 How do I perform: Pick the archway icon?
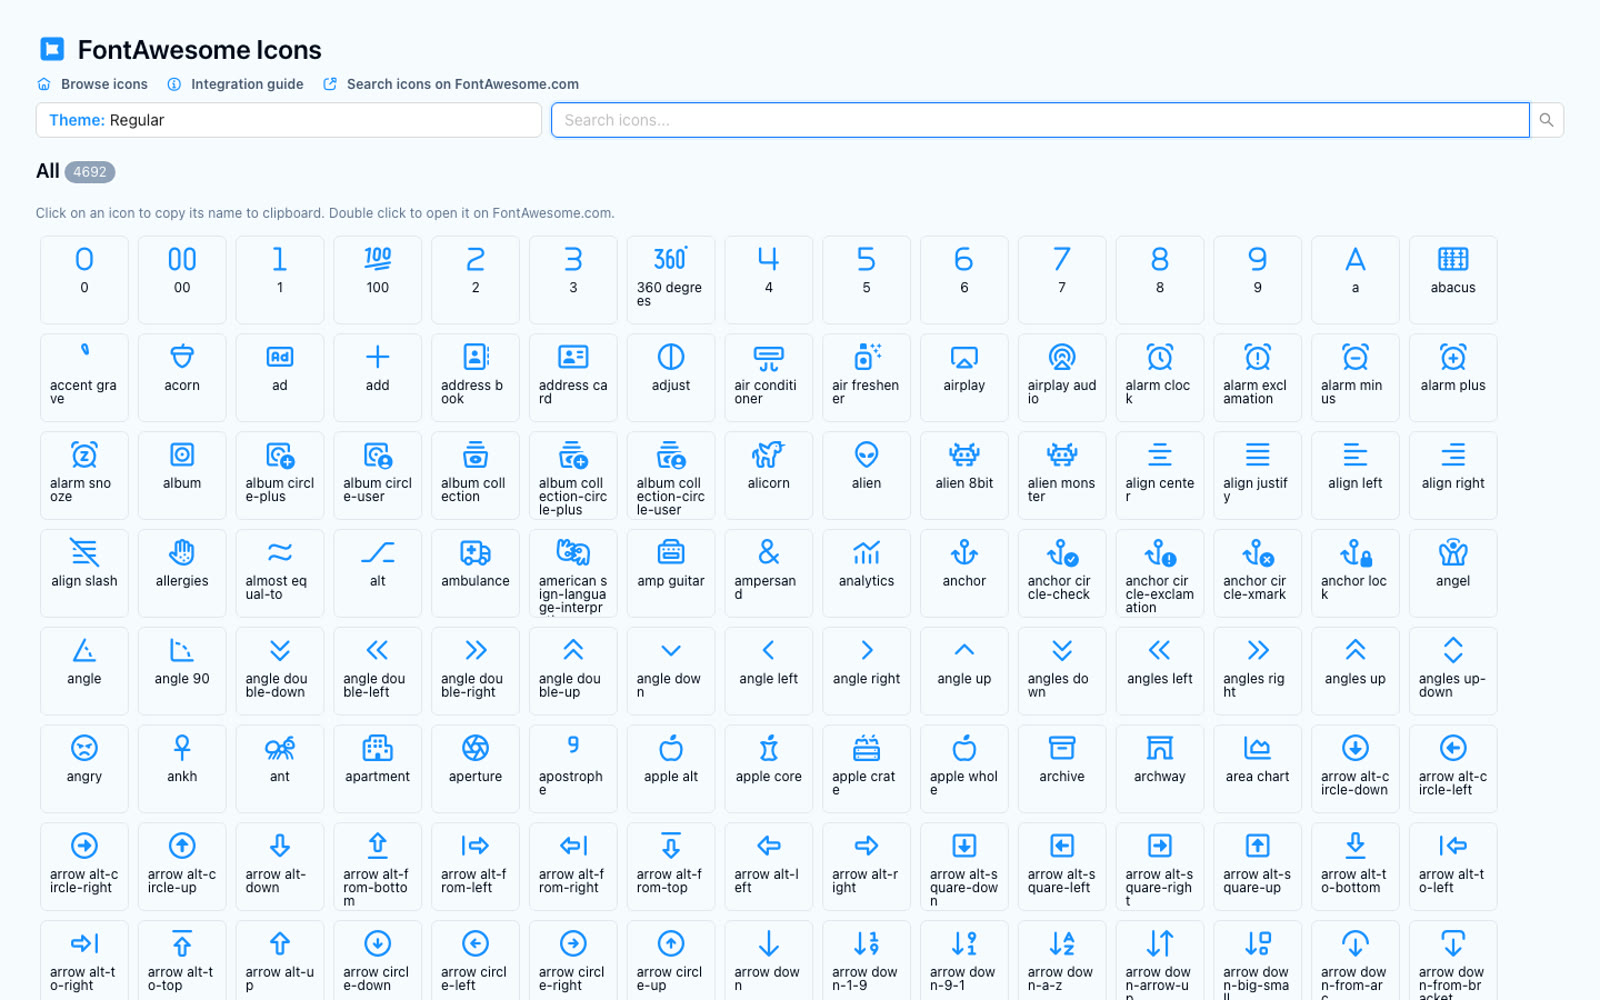click(1160, 769)
